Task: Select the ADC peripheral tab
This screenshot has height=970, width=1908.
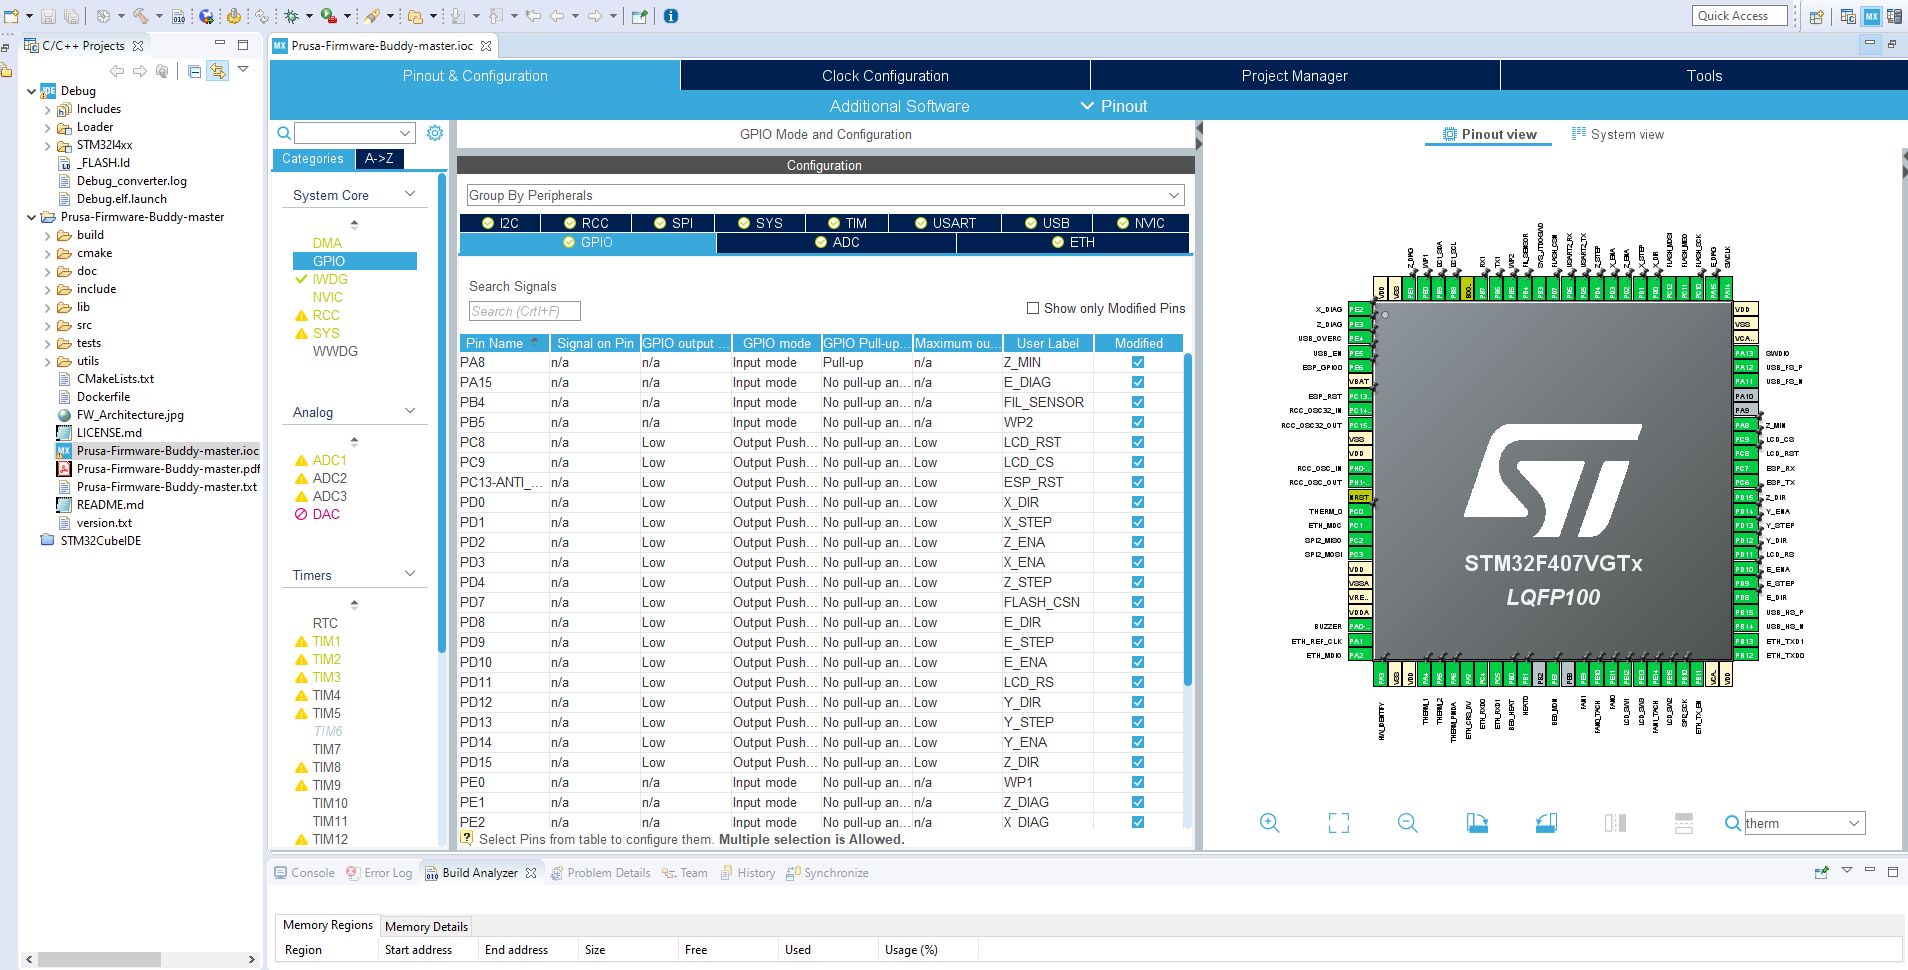Action: [x=836, y=242]
